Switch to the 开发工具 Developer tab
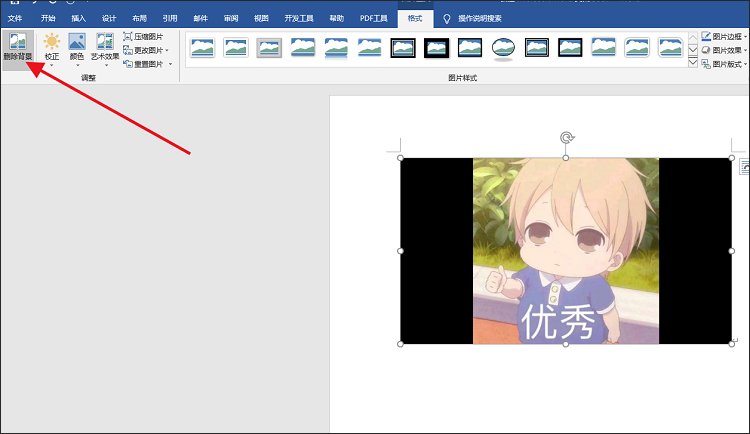Screen dimensions: 750x434 coord(299,18)
